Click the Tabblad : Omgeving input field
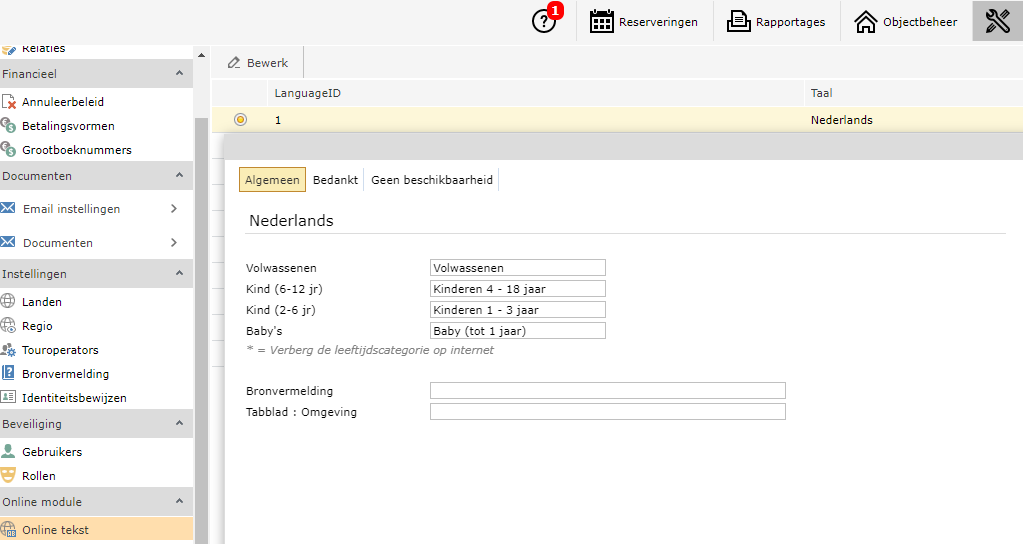Screen dimensions: 1023x544 click(x=607, y=411)
